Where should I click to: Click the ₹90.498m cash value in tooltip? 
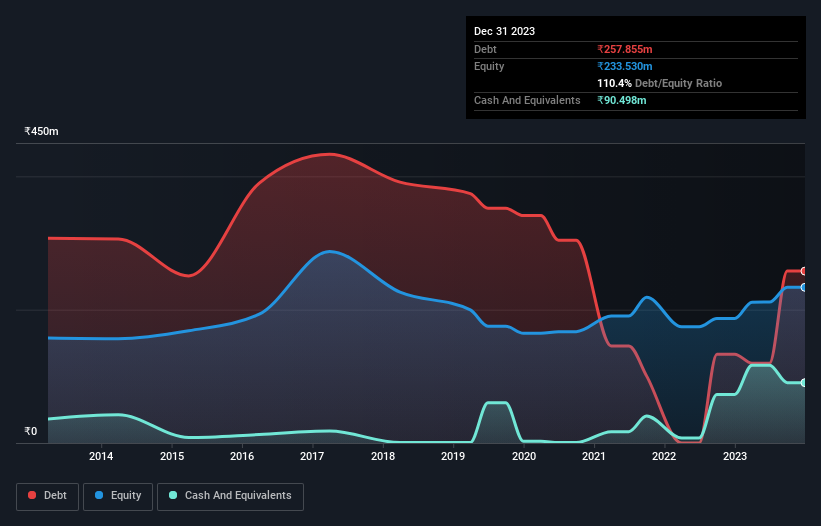tap(622, 100)
